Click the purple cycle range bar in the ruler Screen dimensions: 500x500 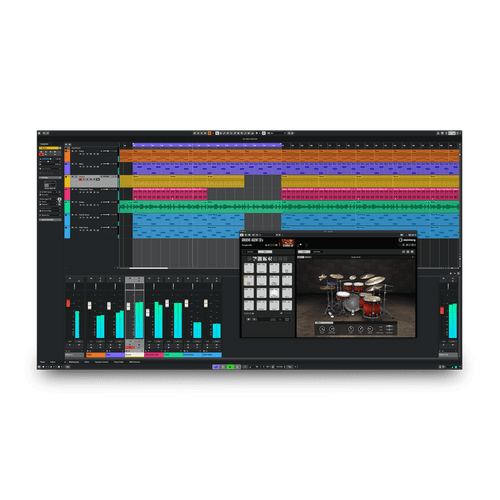pyautogui.click(x=207, y=145)
